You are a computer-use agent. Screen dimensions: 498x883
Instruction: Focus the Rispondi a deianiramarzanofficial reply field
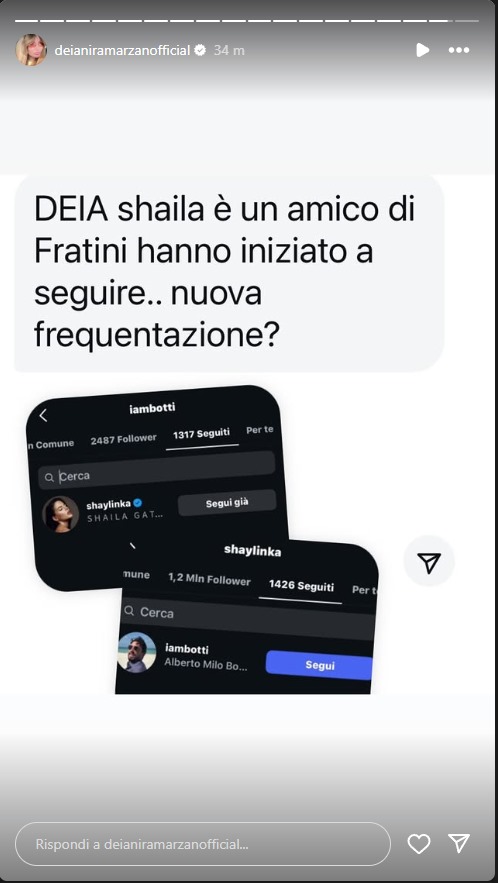coord(203,844)
